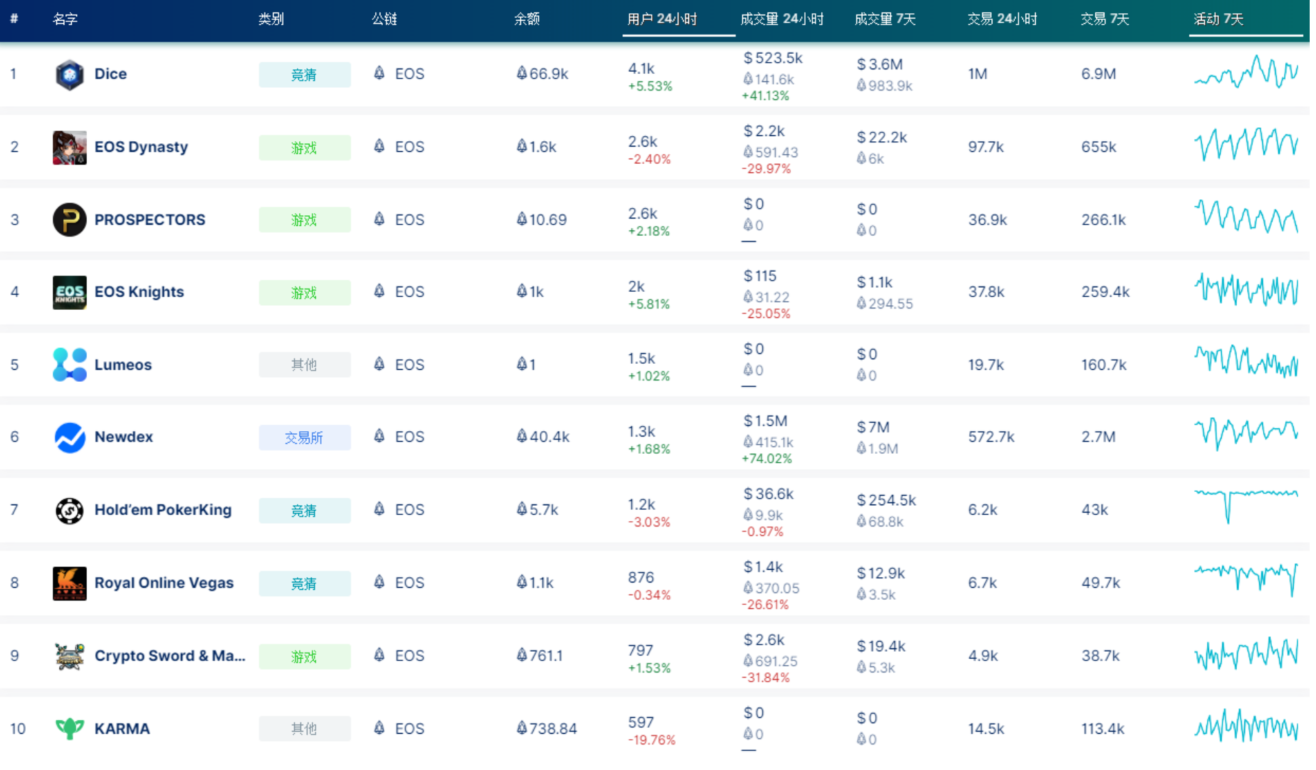Click the EOS Dynasty game logo
Image resolution: width=1316 pixels, height=770 pixels.
[x=69, y=148]
